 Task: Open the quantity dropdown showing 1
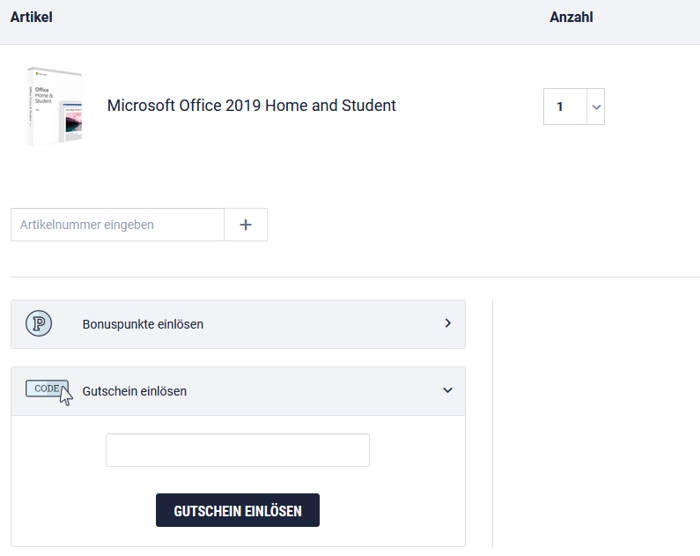click(x=574, y=106)
